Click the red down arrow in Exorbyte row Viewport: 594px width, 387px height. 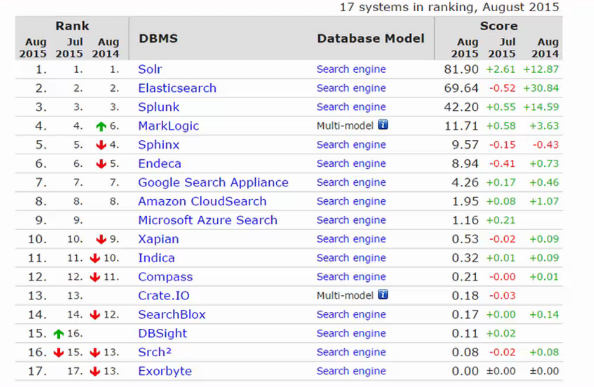[95, 371]
